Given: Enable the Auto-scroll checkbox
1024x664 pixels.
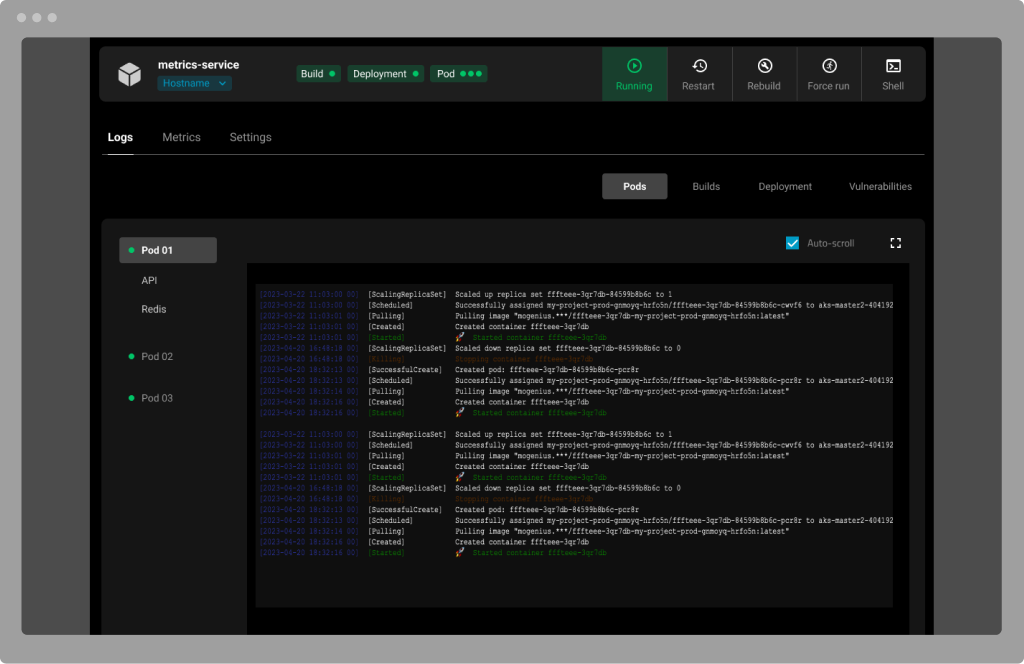Looking at the screenshot, I should (793, 242).
